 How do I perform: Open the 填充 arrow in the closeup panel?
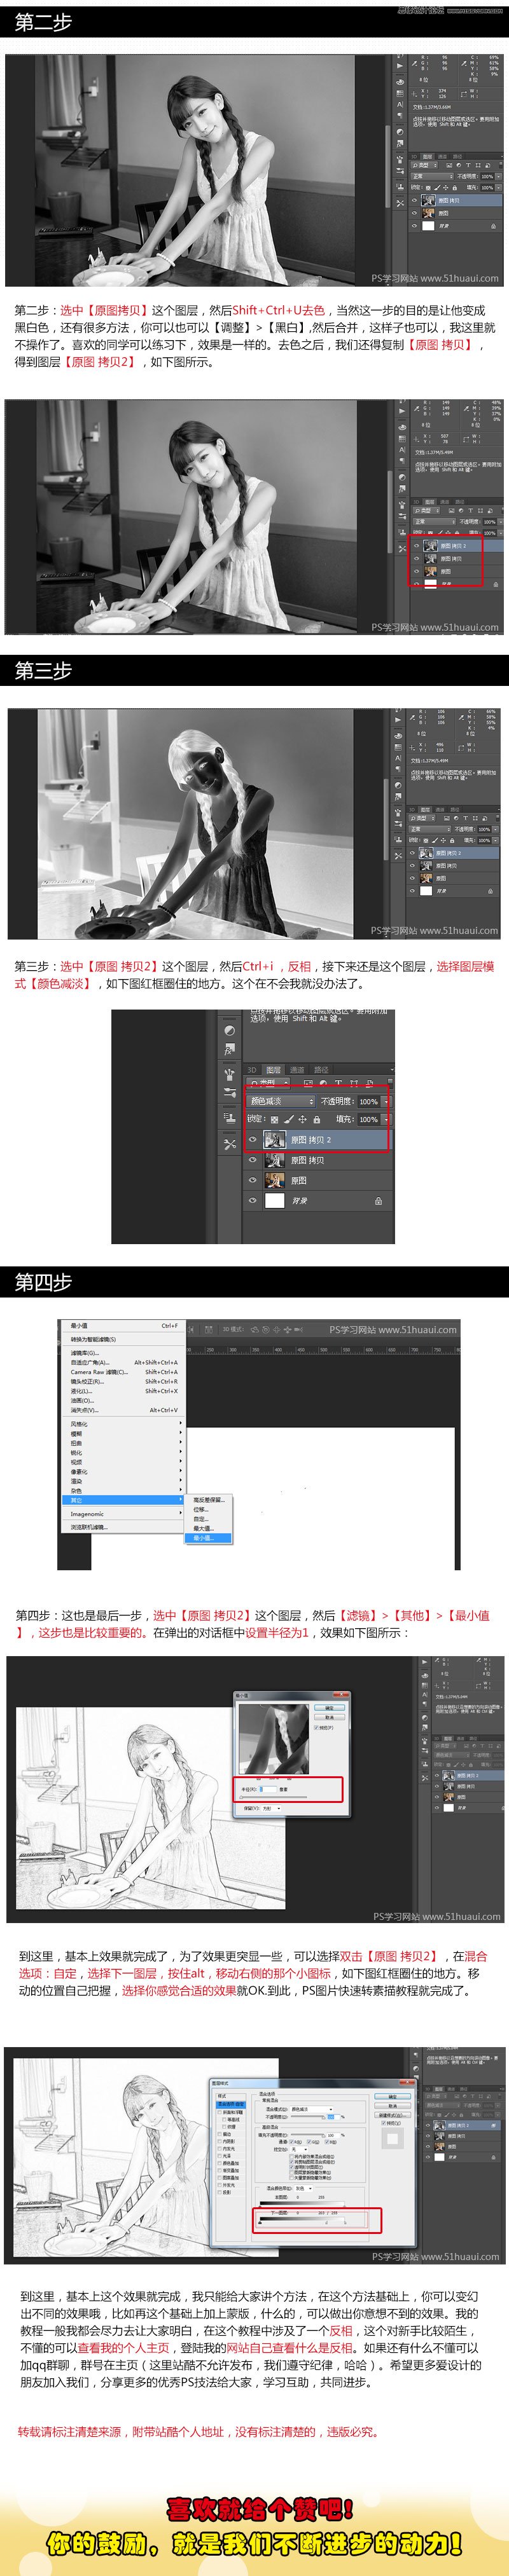tap(387, 1120)
